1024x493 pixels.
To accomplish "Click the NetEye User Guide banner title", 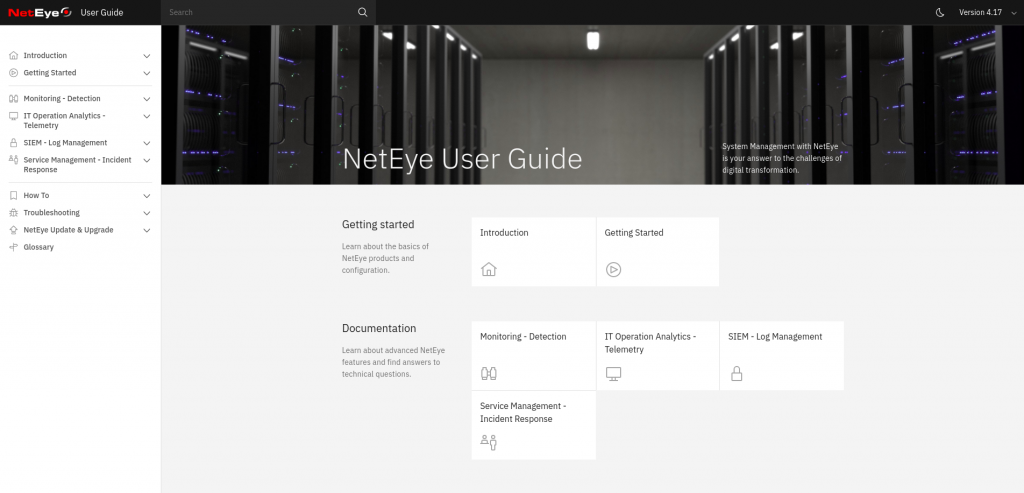I will (462, 159).
